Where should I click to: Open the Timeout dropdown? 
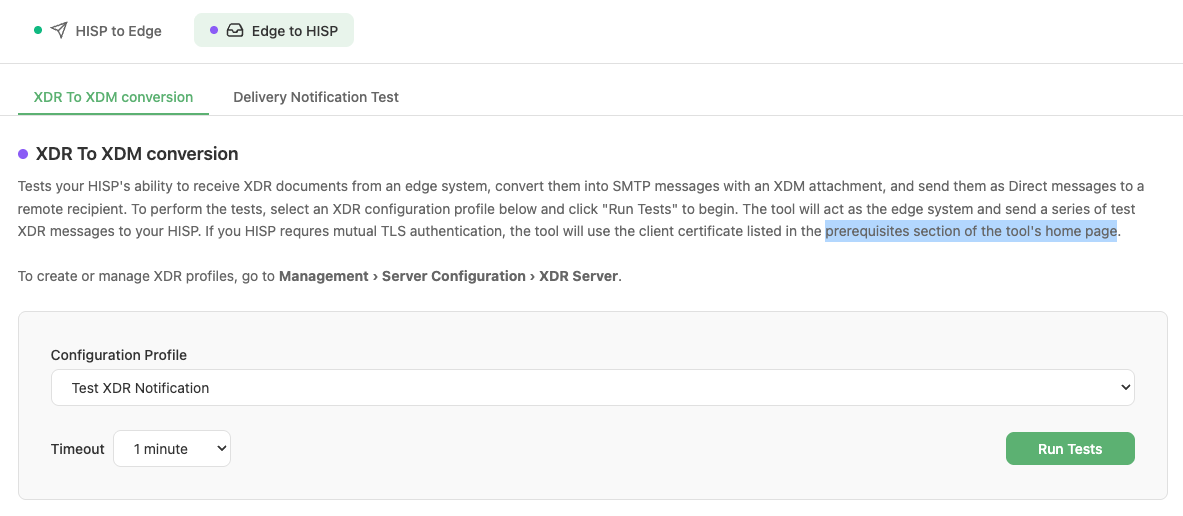(x=172, y=449)
